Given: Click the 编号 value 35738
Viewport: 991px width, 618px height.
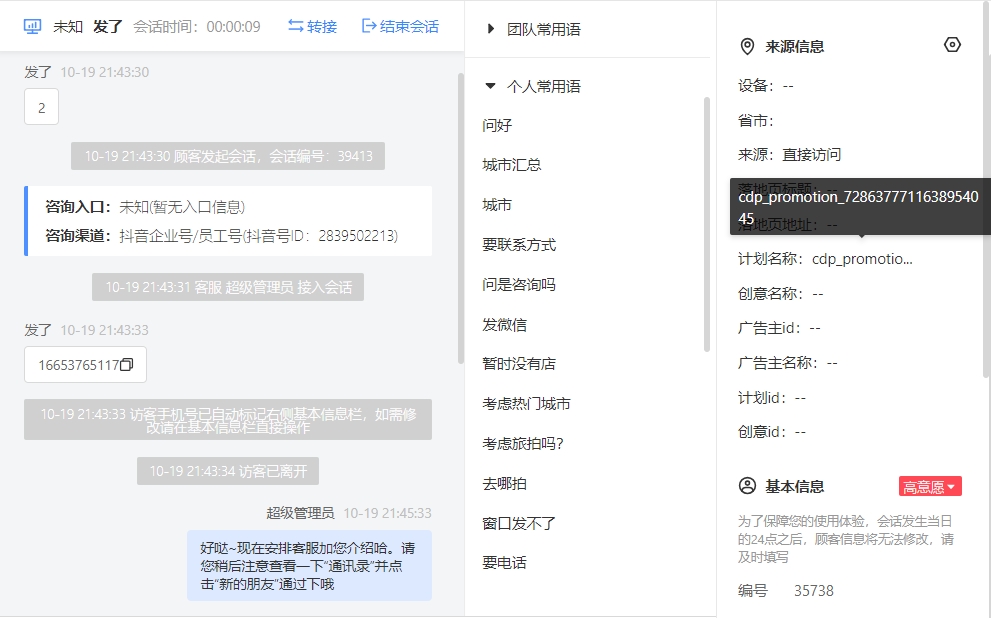Looking at the screenshot, I should [813, 591].
